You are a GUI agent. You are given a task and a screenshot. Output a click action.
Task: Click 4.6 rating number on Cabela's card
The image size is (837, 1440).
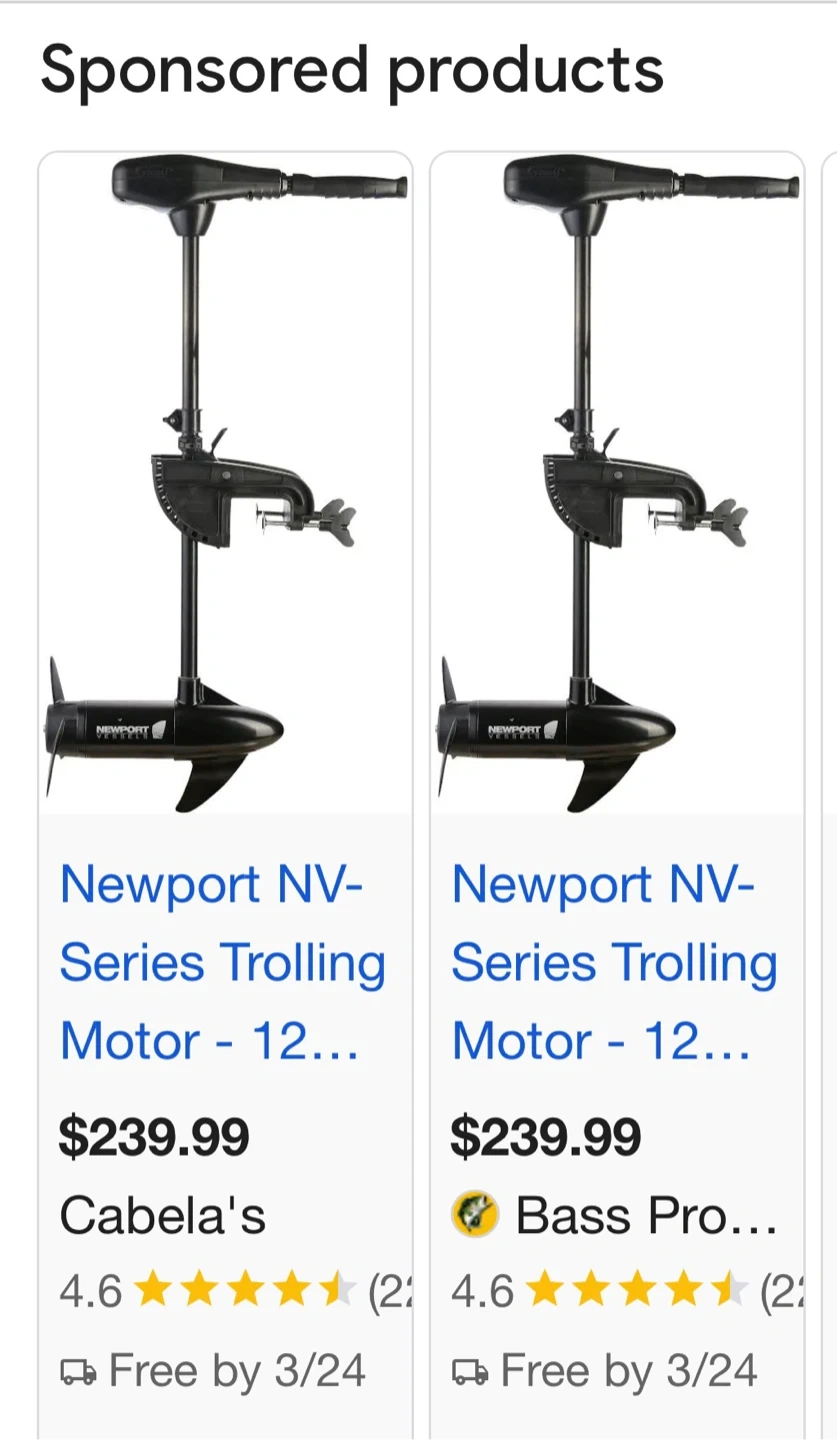91,1292
